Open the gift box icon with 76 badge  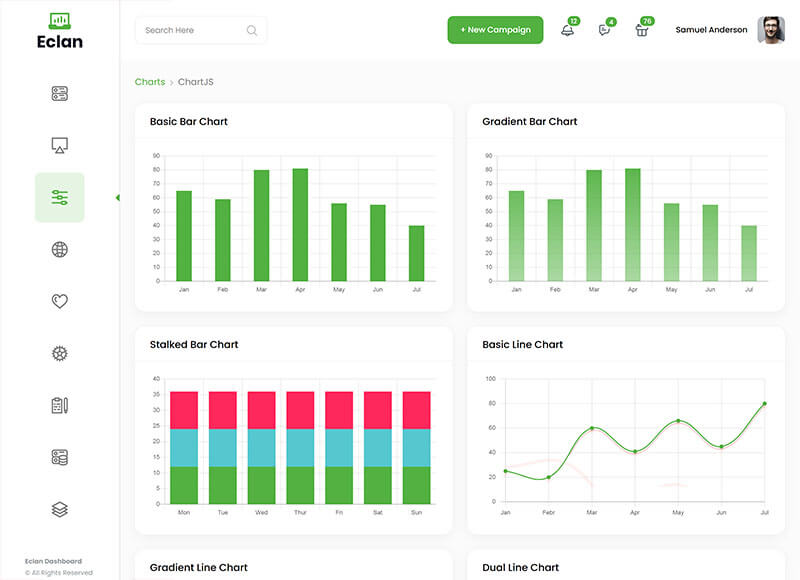tap(642, 30)
